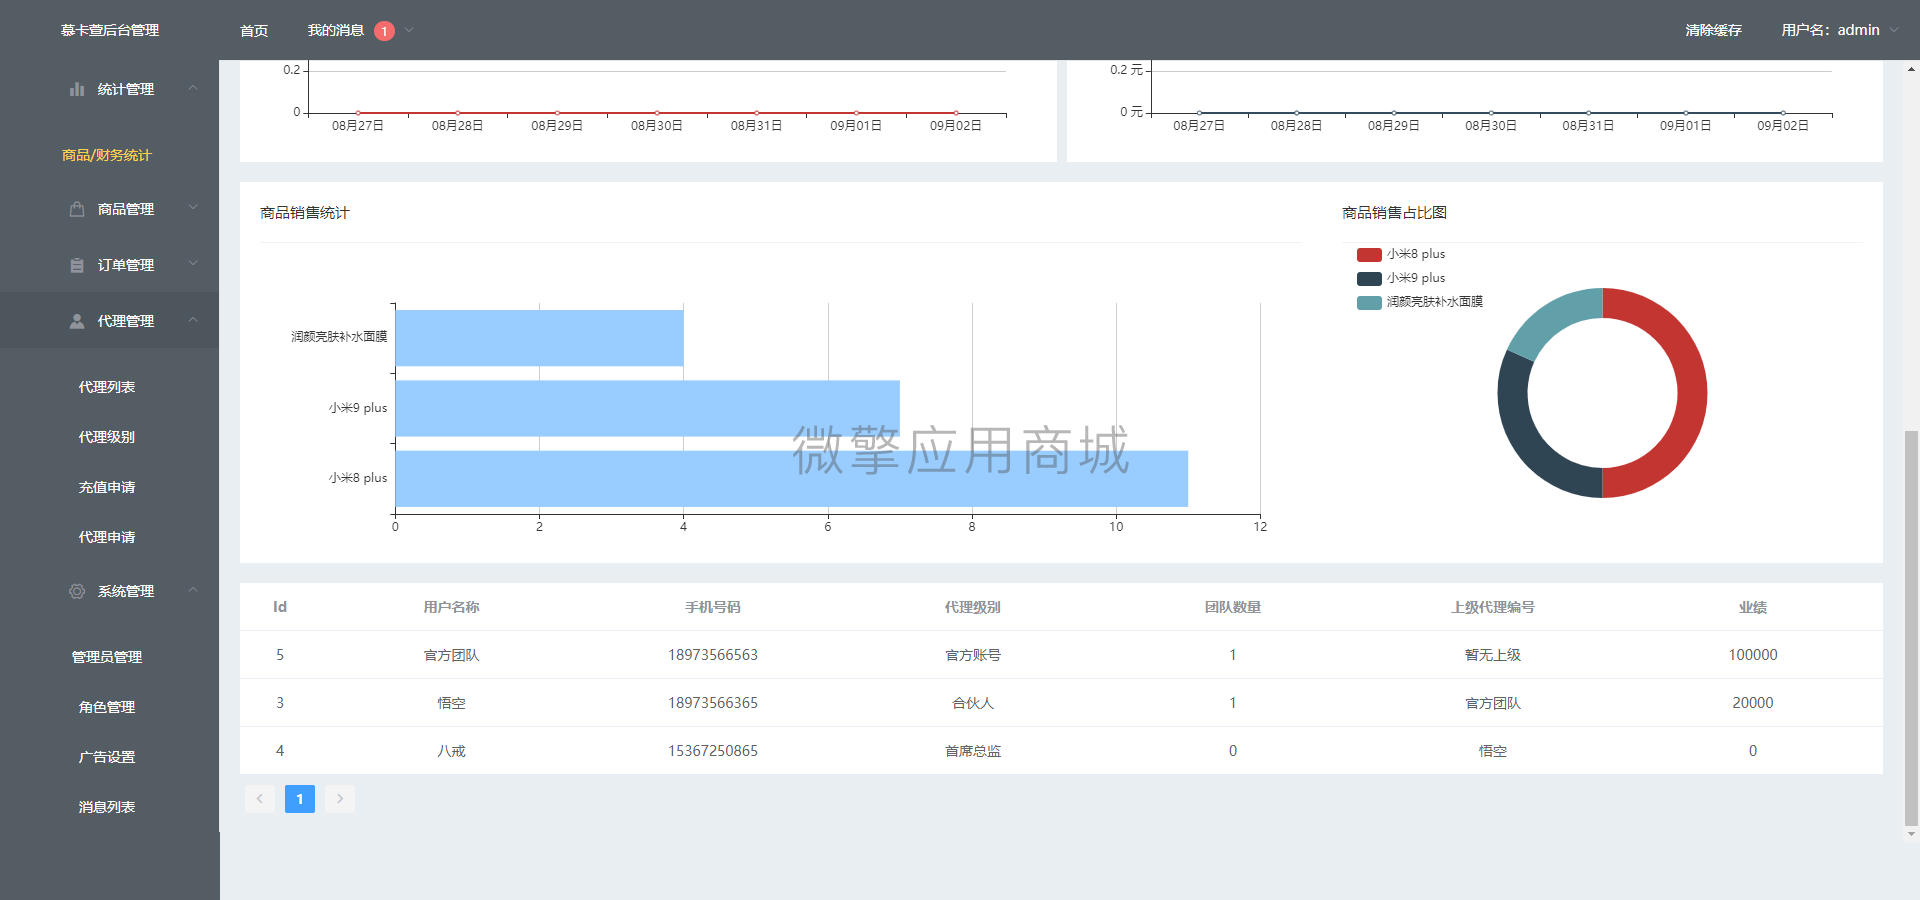Open 管理员管理 sidebar item
The height and width of the screenshot is (900, 1920).
coord(107,657)
